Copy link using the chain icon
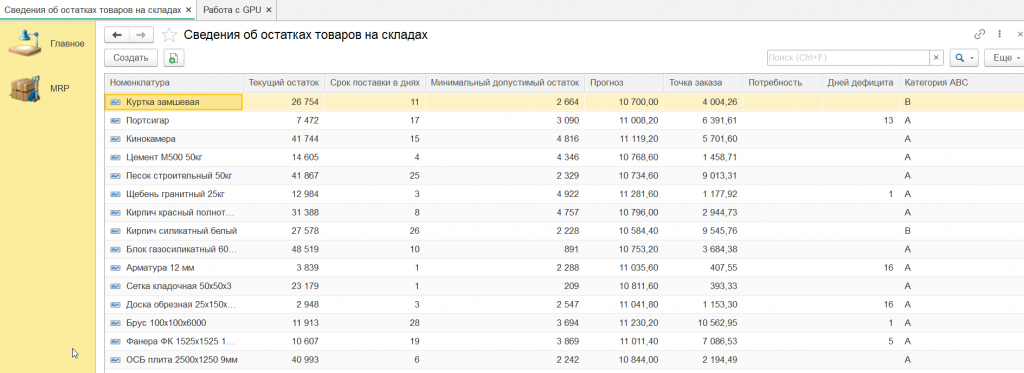Screen dimensions: 1024x373 coord(979,35)
